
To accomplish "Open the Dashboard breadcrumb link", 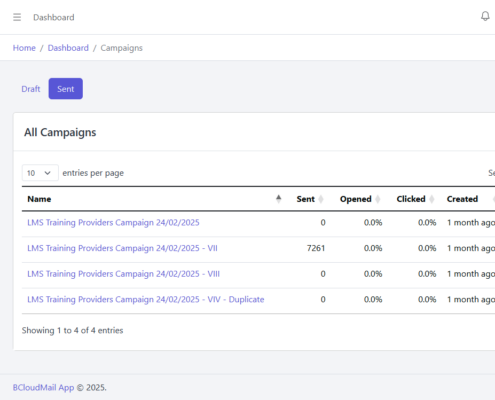I will tap(68, 48).
